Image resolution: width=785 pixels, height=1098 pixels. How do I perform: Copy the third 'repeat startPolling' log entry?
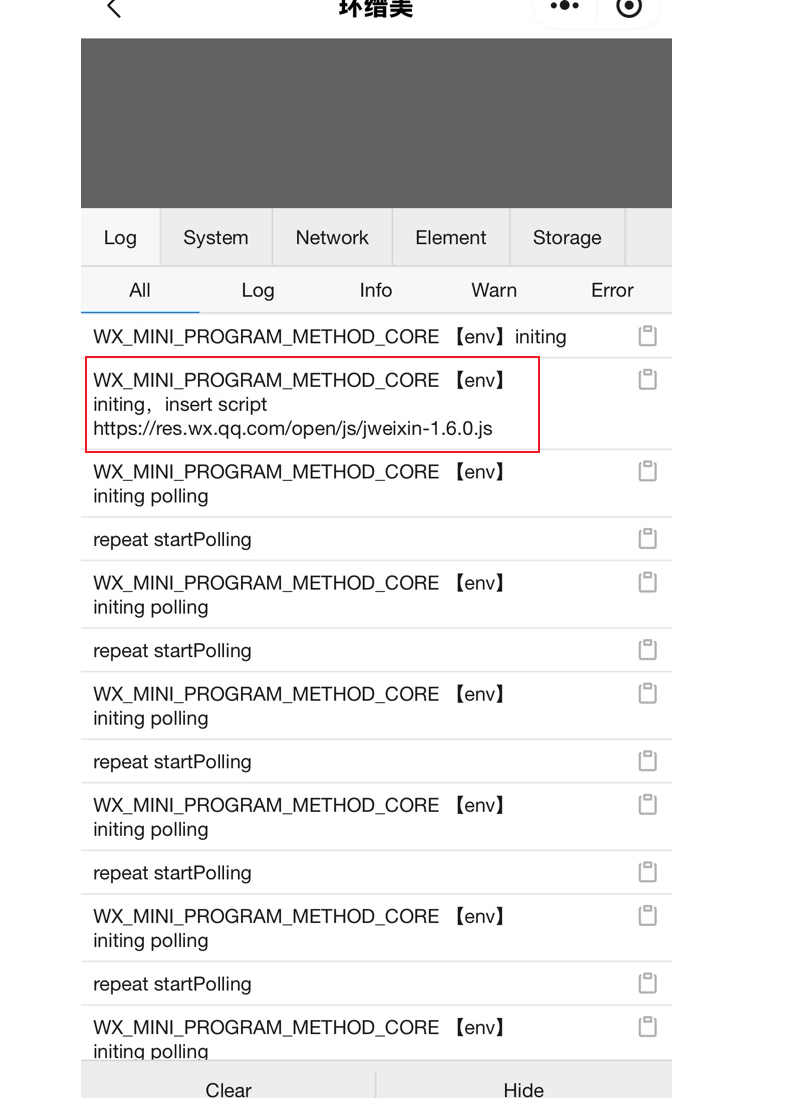pos(648,760)
